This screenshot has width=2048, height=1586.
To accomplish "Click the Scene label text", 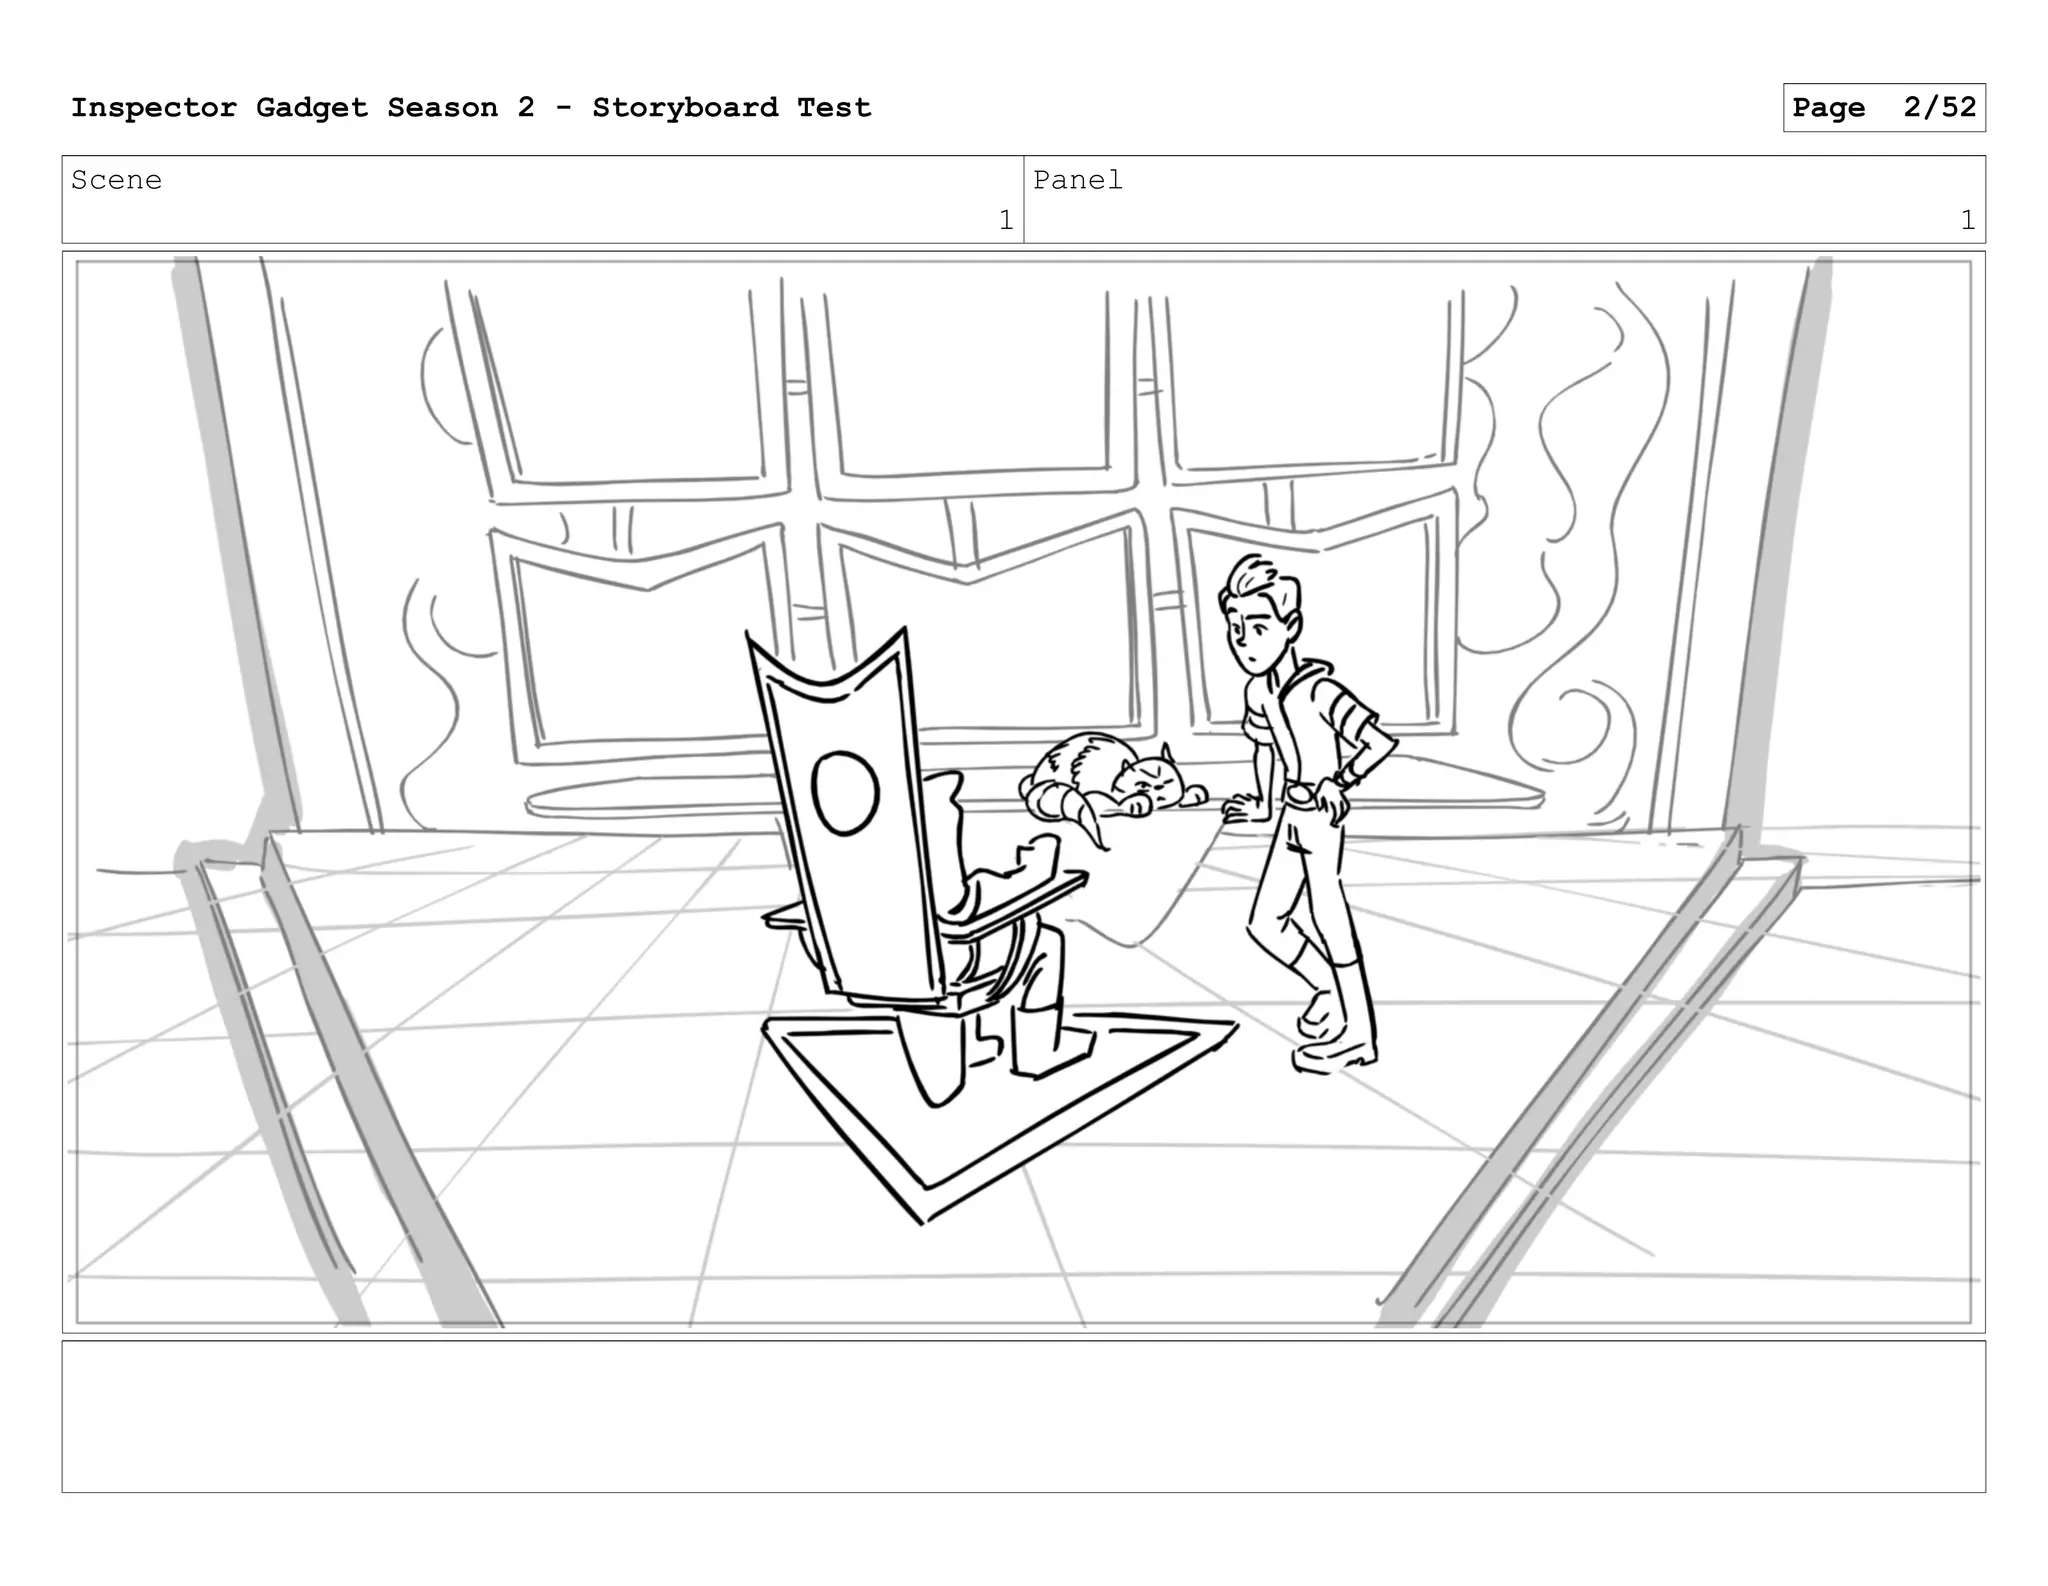I will (116, 180).
